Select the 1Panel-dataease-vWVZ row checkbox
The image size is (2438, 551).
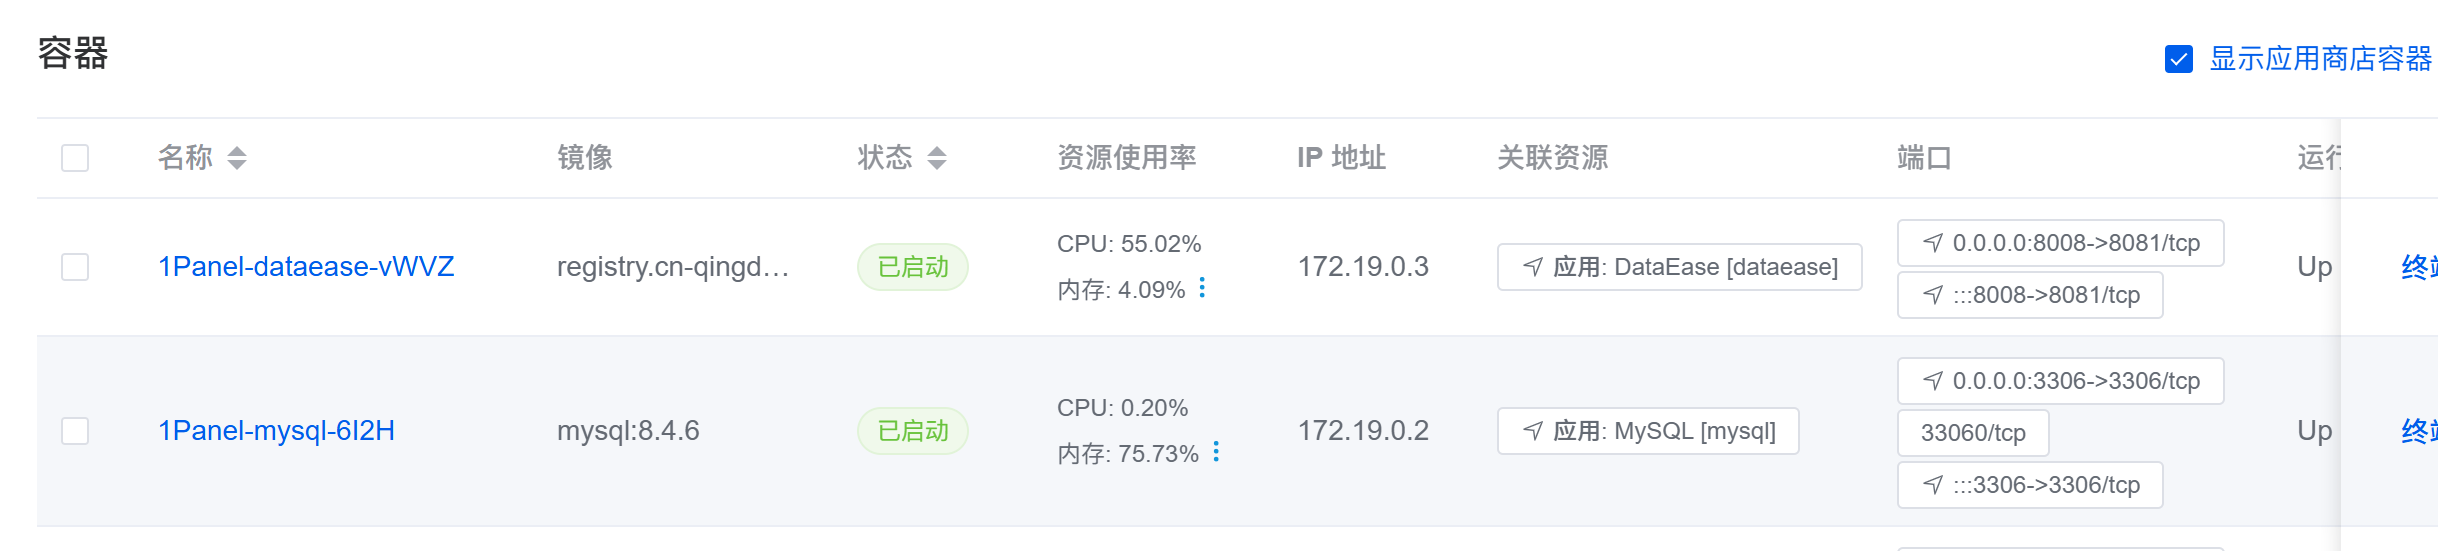click(75, 267)
